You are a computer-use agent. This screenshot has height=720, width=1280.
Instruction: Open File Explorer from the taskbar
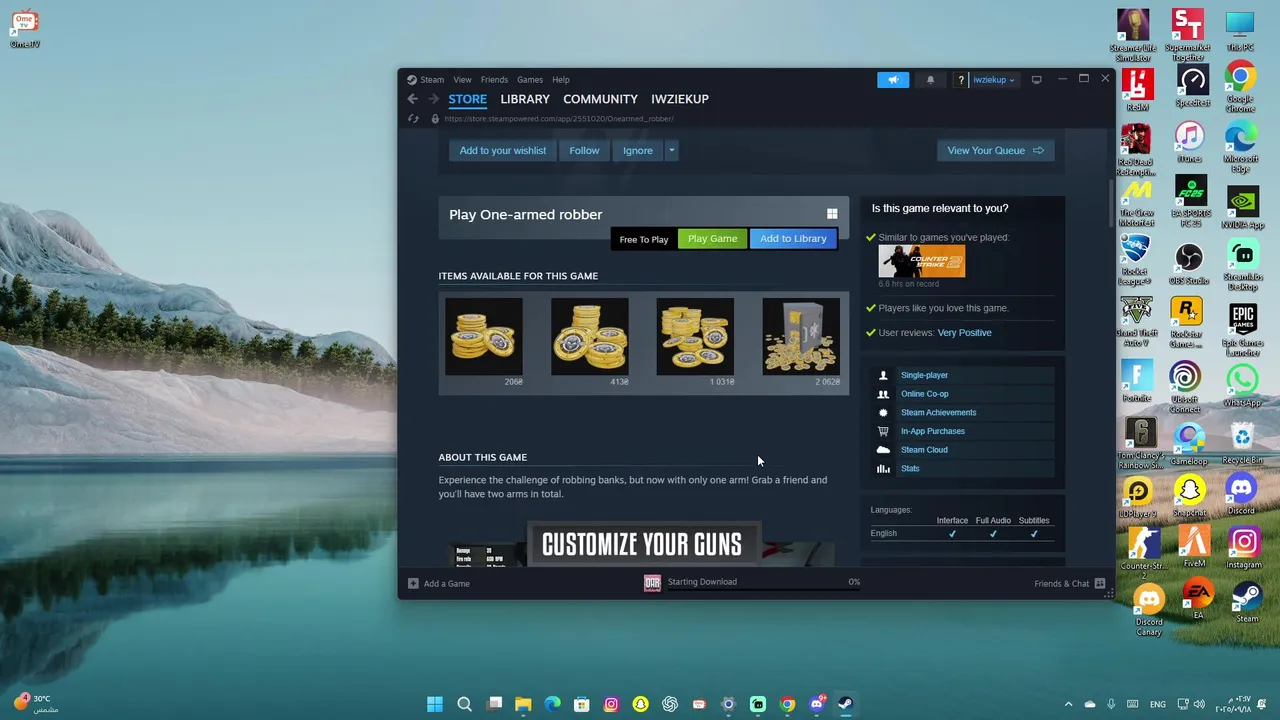point(523,704)
